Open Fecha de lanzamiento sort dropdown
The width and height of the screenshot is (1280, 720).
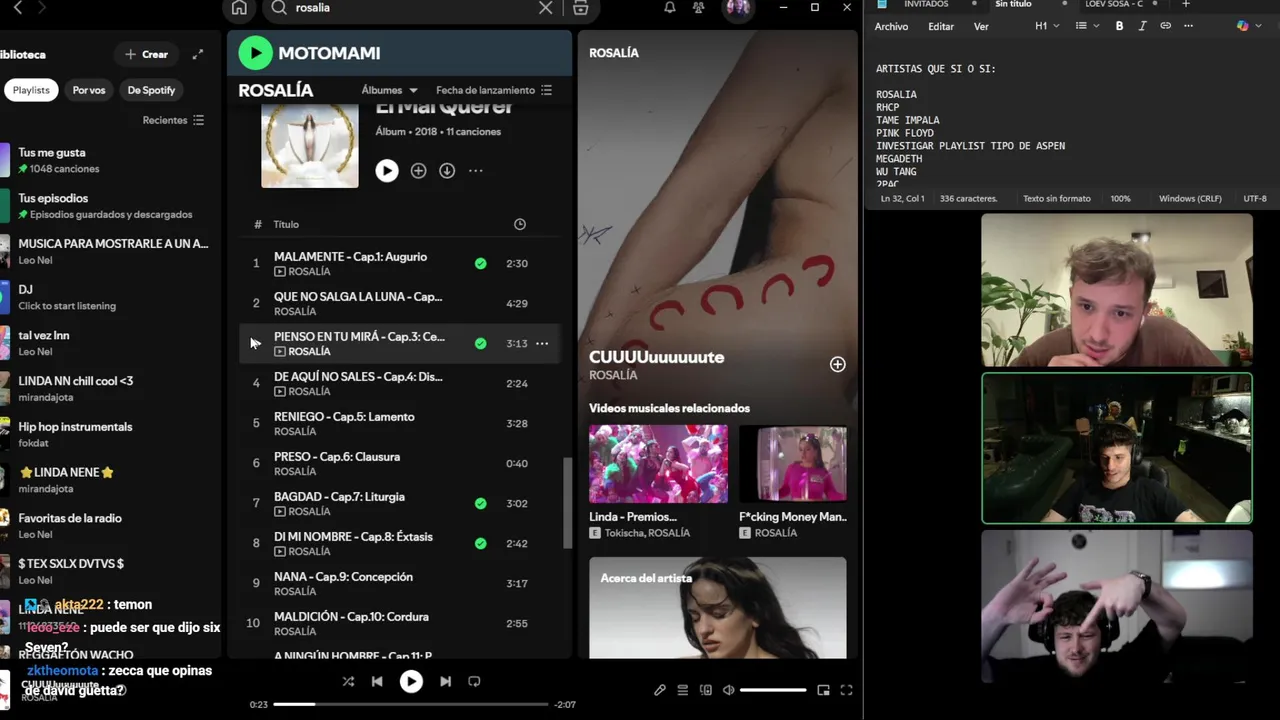[494, 90]
